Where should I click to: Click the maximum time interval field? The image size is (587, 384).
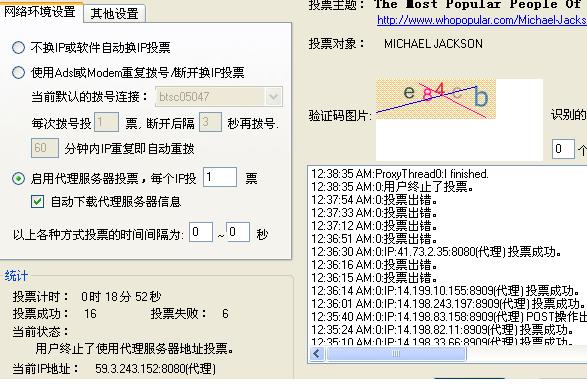(238, 232)
